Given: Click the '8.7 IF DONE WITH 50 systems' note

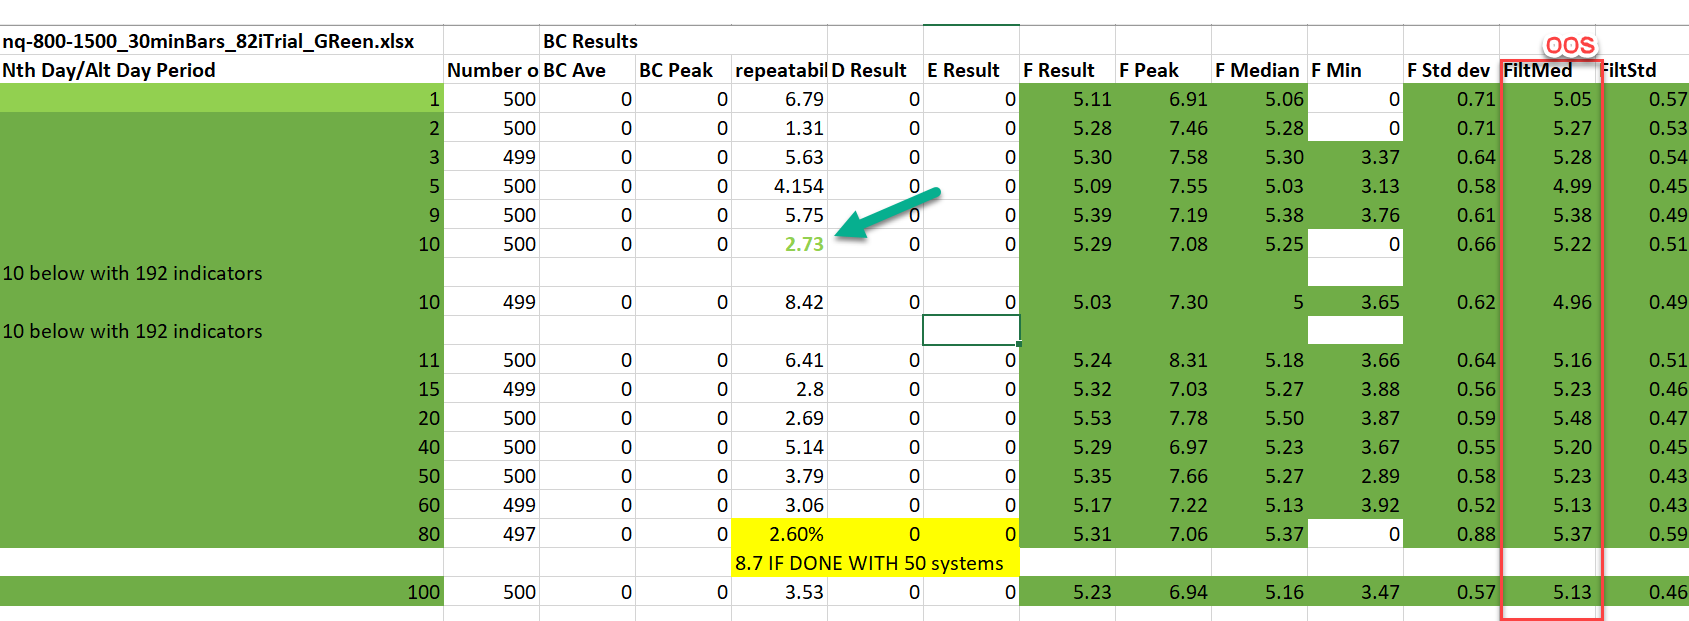Looking at the screenshot, I should point(868,563).
